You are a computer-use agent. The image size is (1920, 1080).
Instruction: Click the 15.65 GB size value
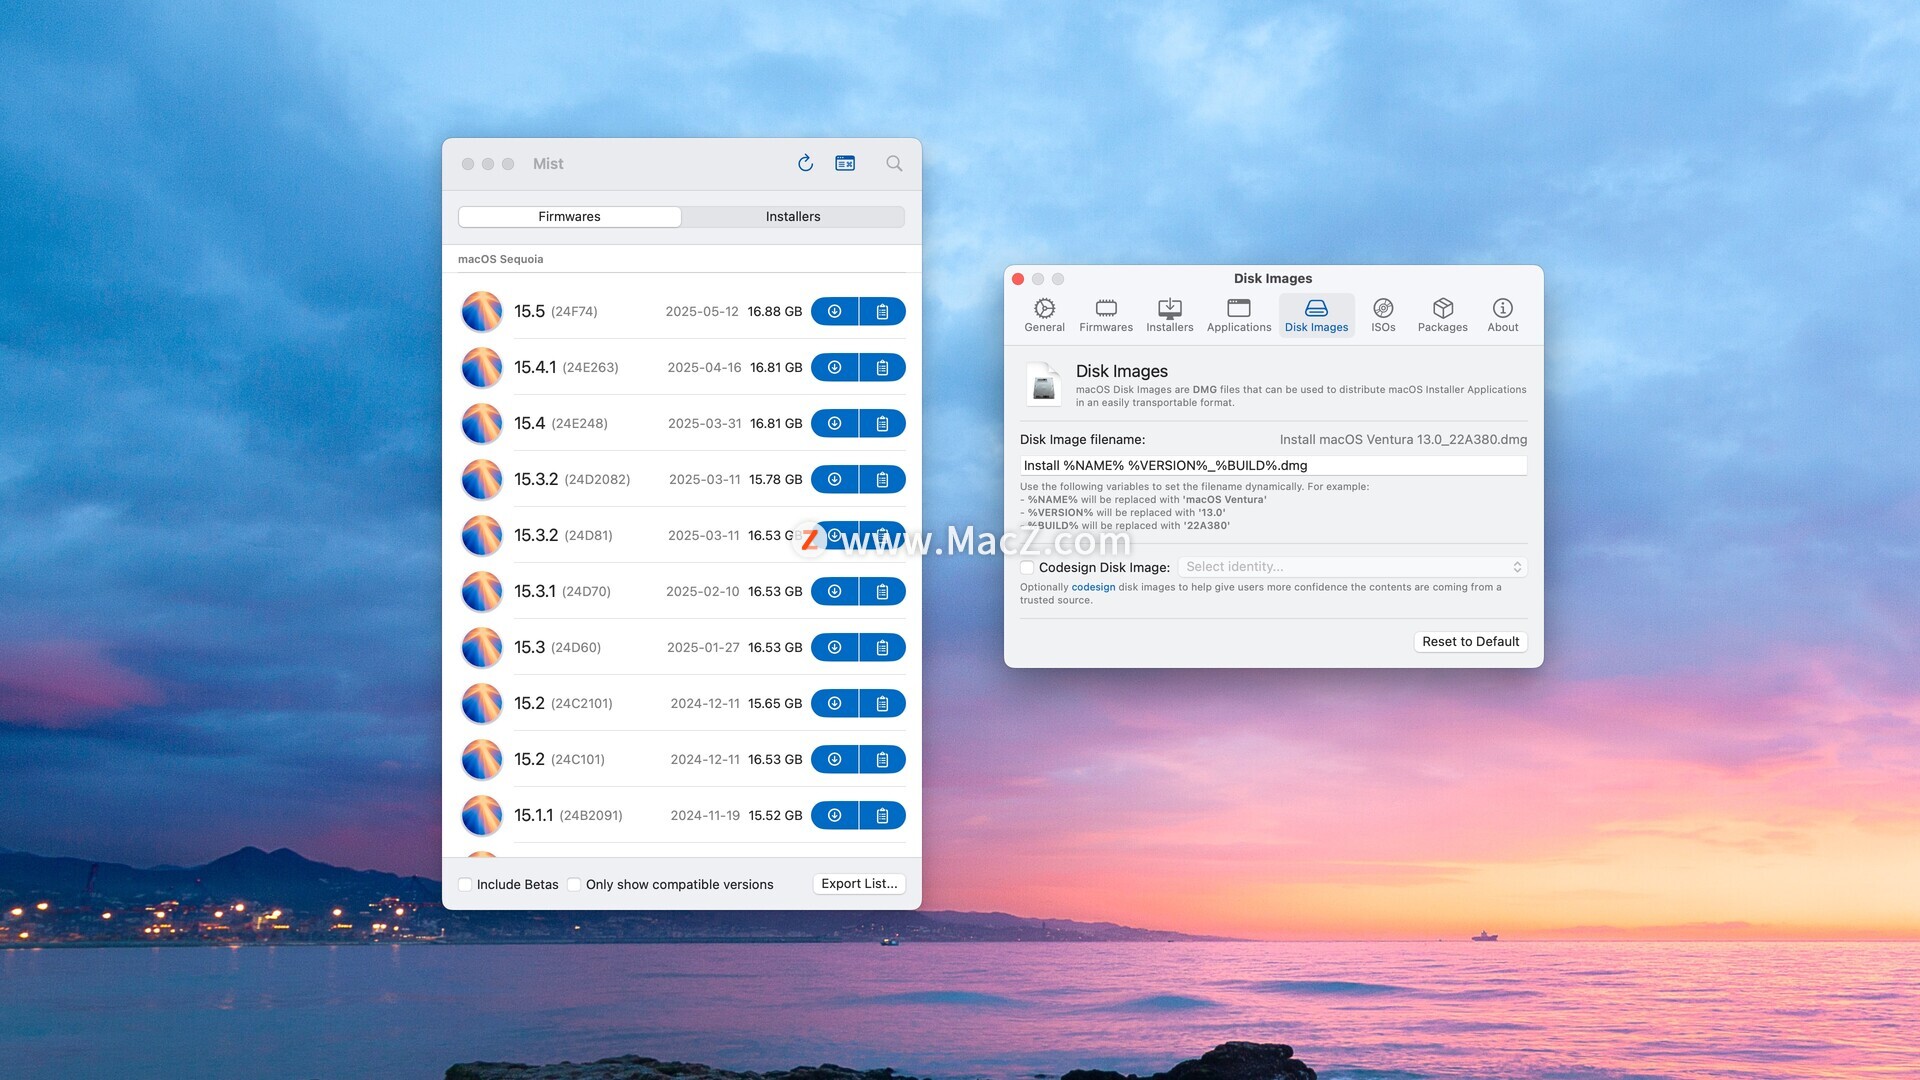pyautogui.click(x=775, y=704)
